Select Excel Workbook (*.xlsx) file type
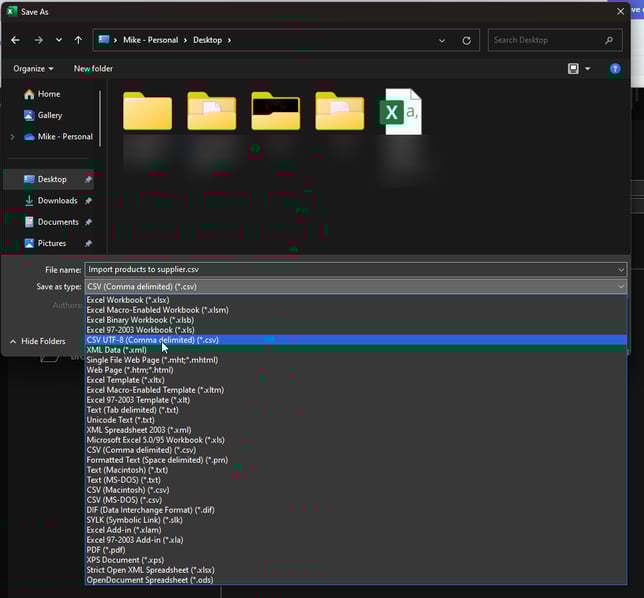 [128, 300]
